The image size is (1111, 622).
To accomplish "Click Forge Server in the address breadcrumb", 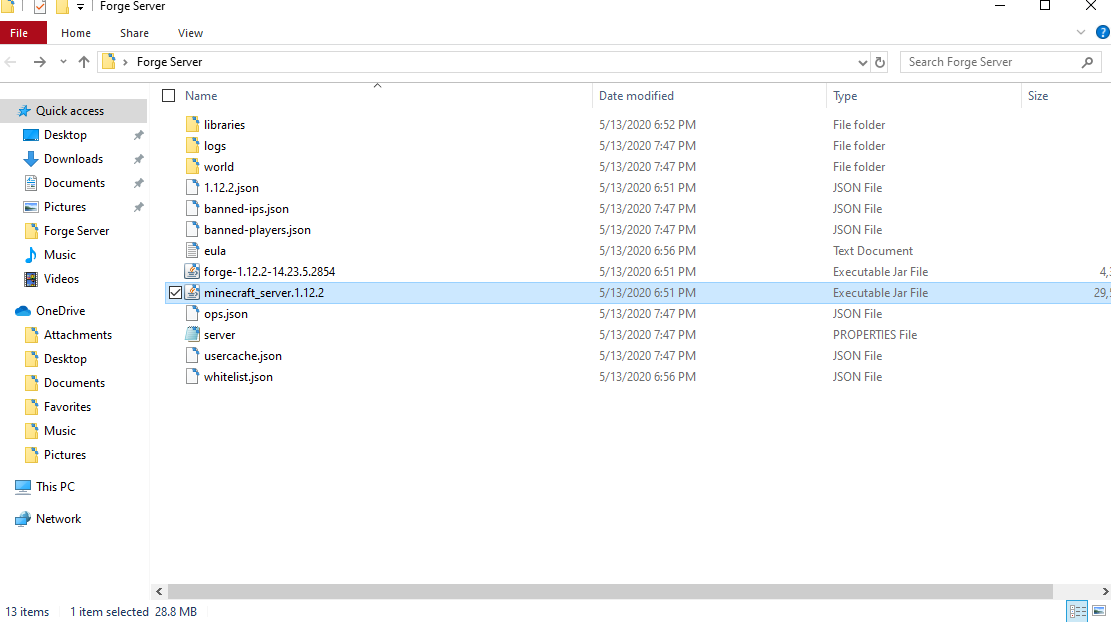I will coord(169,62).
